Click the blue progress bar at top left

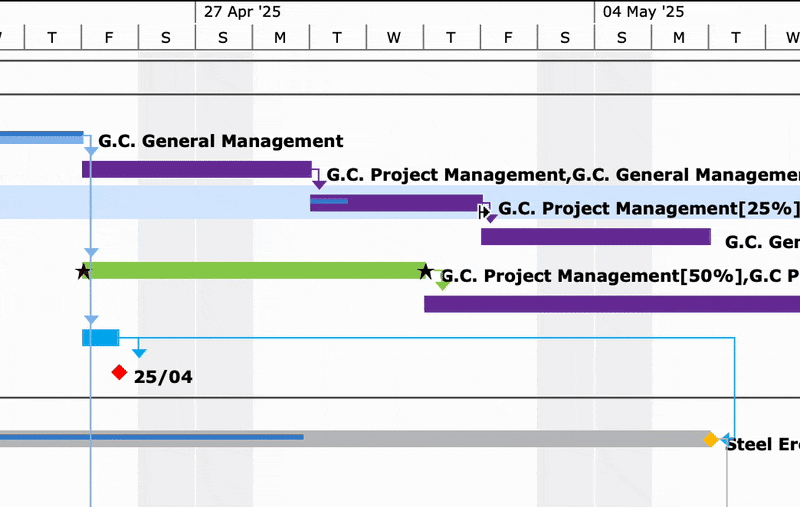(x=41, y=135)
